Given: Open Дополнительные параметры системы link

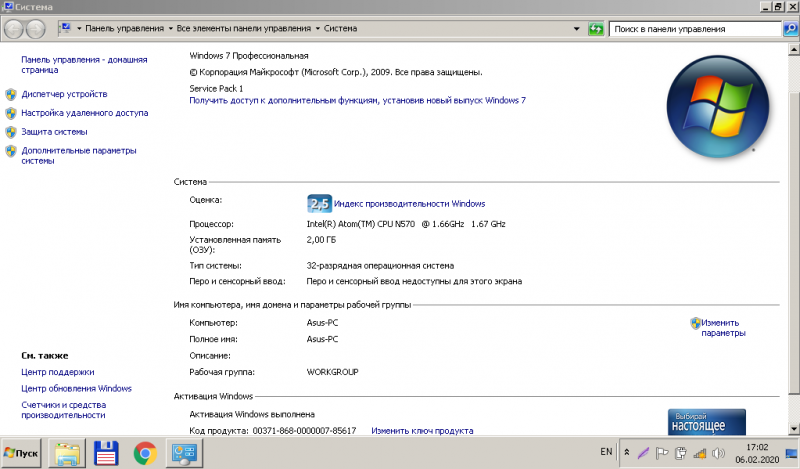Looking at the screenshot, I should click(79, 156).
